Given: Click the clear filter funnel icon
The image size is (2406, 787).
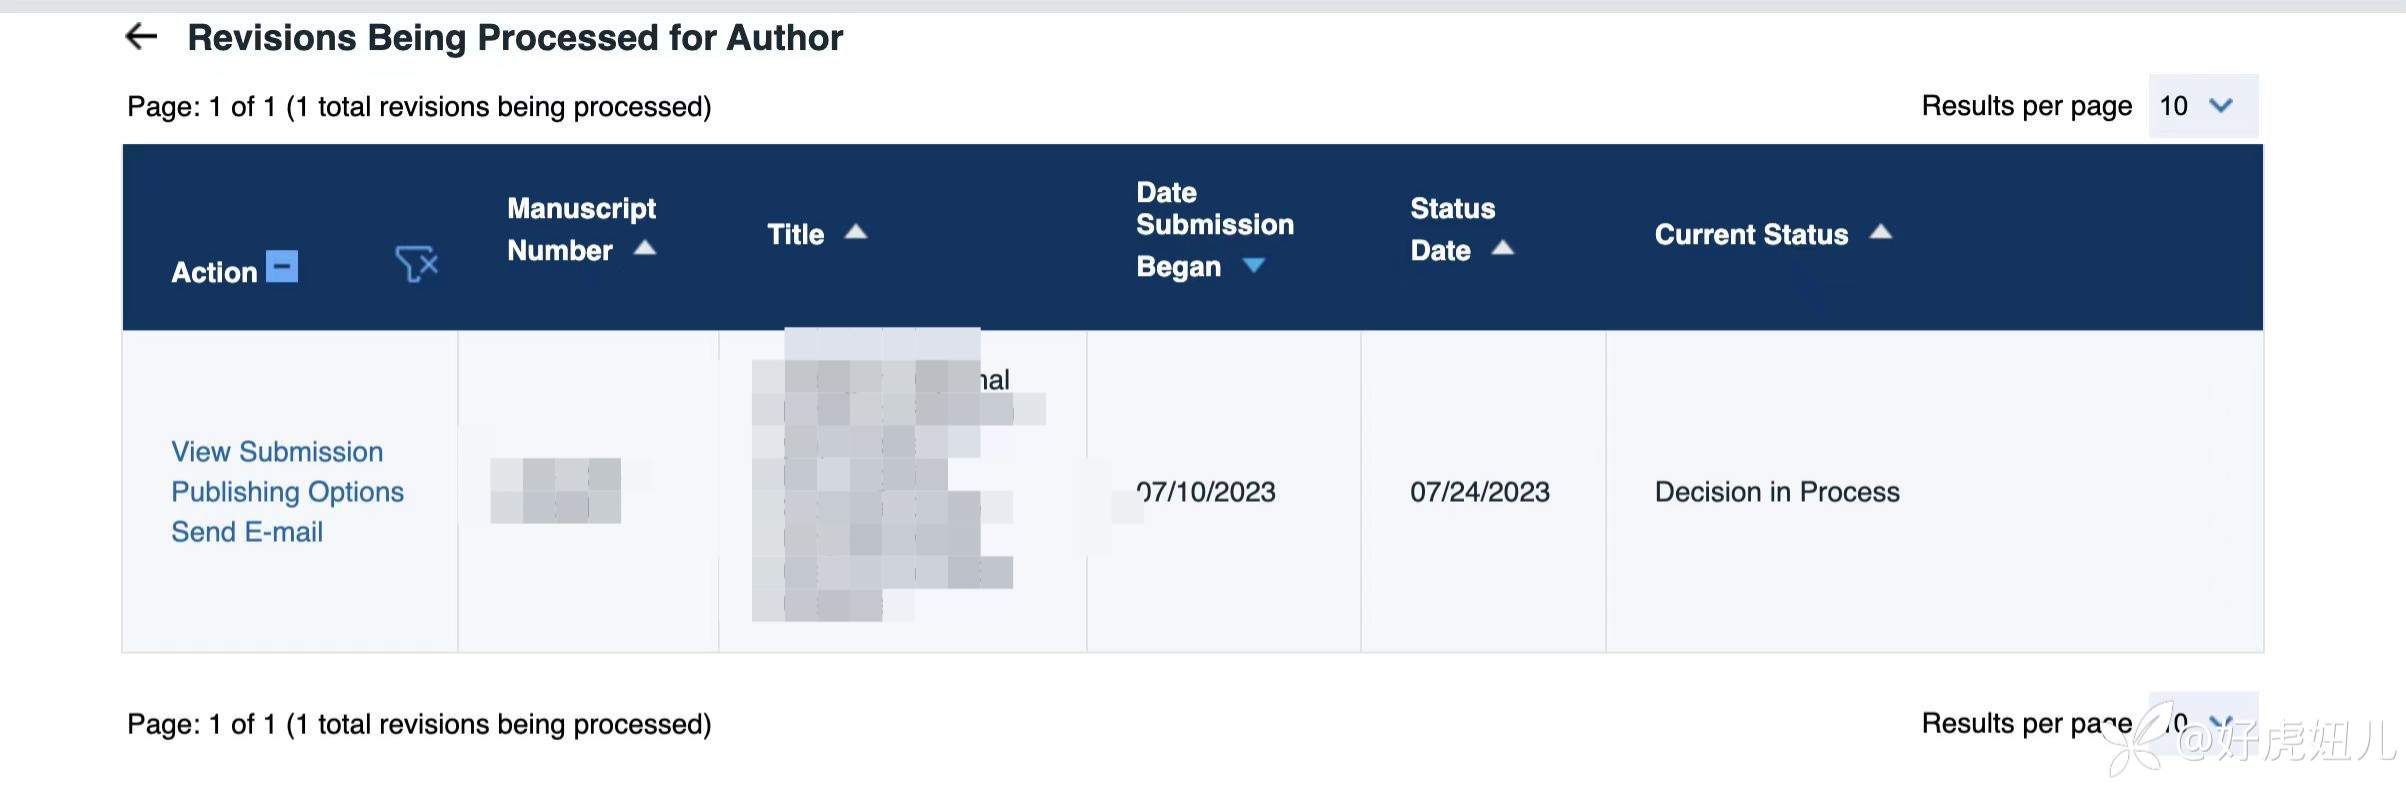Looking at the screenshot, I should pyautogui.click(x=416, y=264).
